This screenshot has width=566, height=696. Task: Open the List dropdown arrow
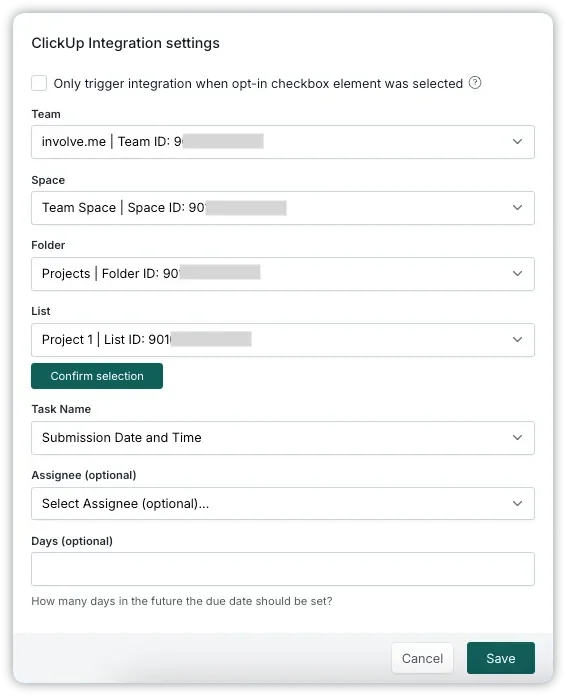pyautogui.click(x=517, y=340)
